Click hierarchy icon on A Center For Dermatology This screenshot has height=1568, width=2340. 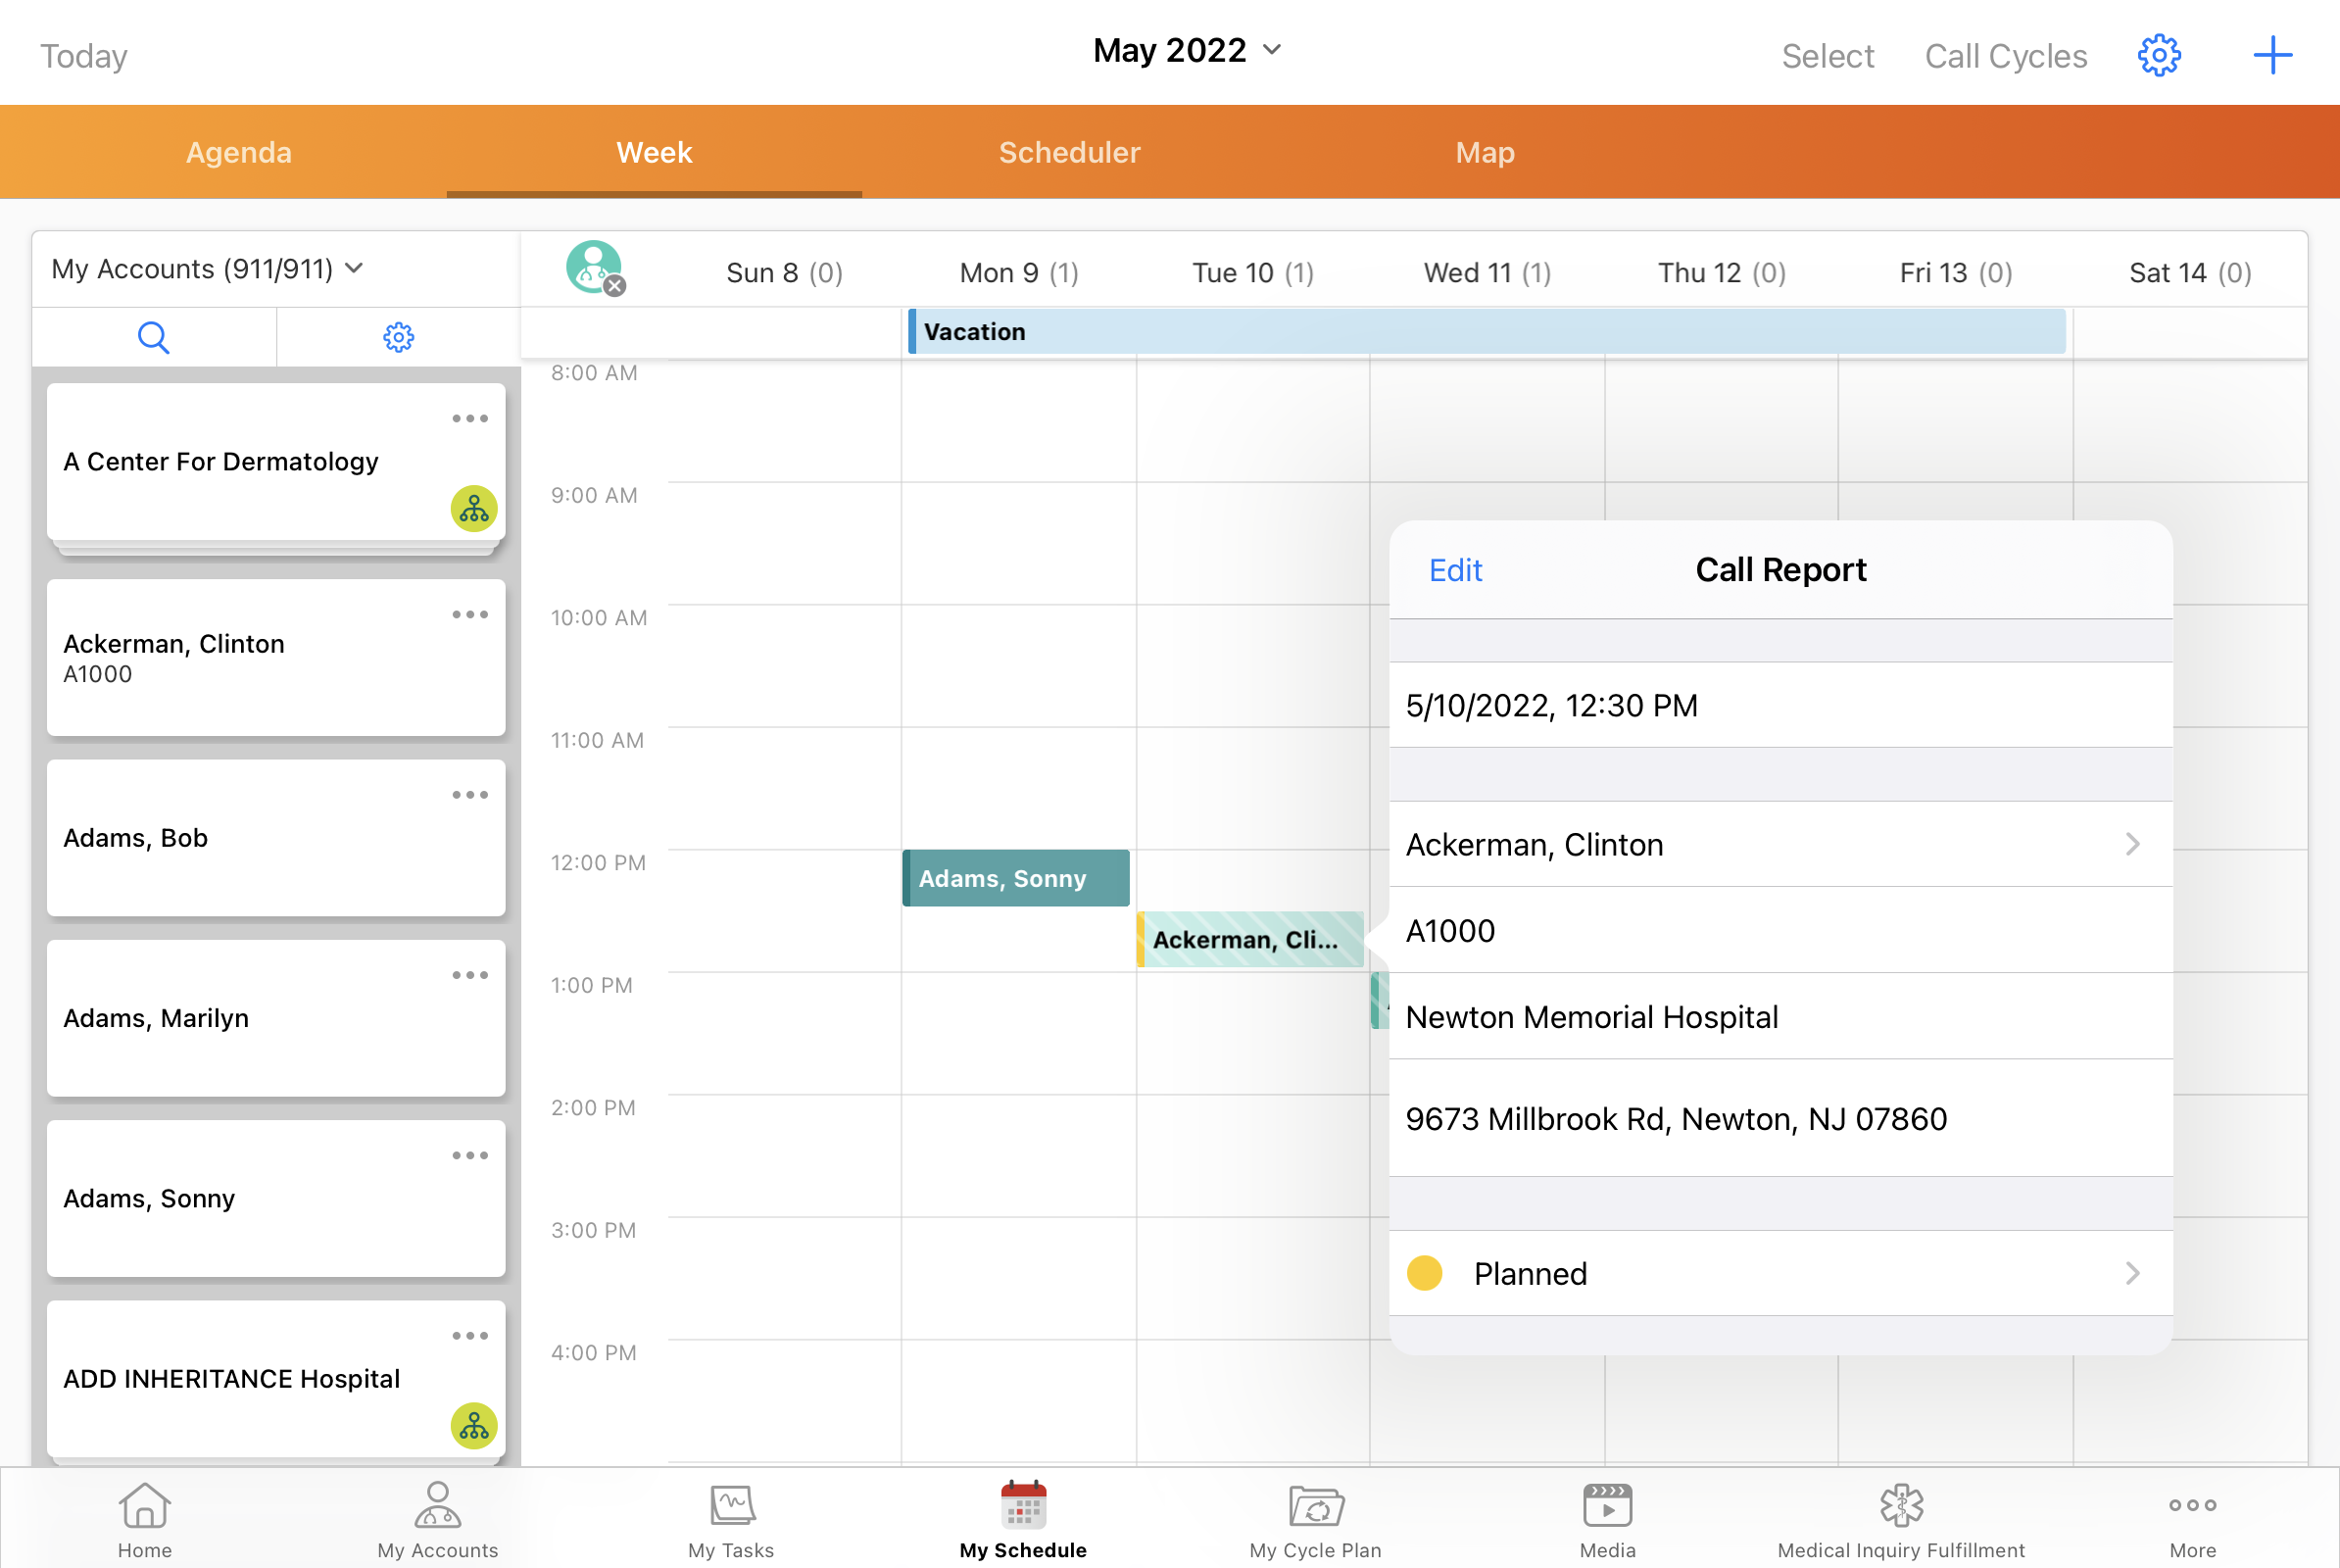[x=474, y=509]
